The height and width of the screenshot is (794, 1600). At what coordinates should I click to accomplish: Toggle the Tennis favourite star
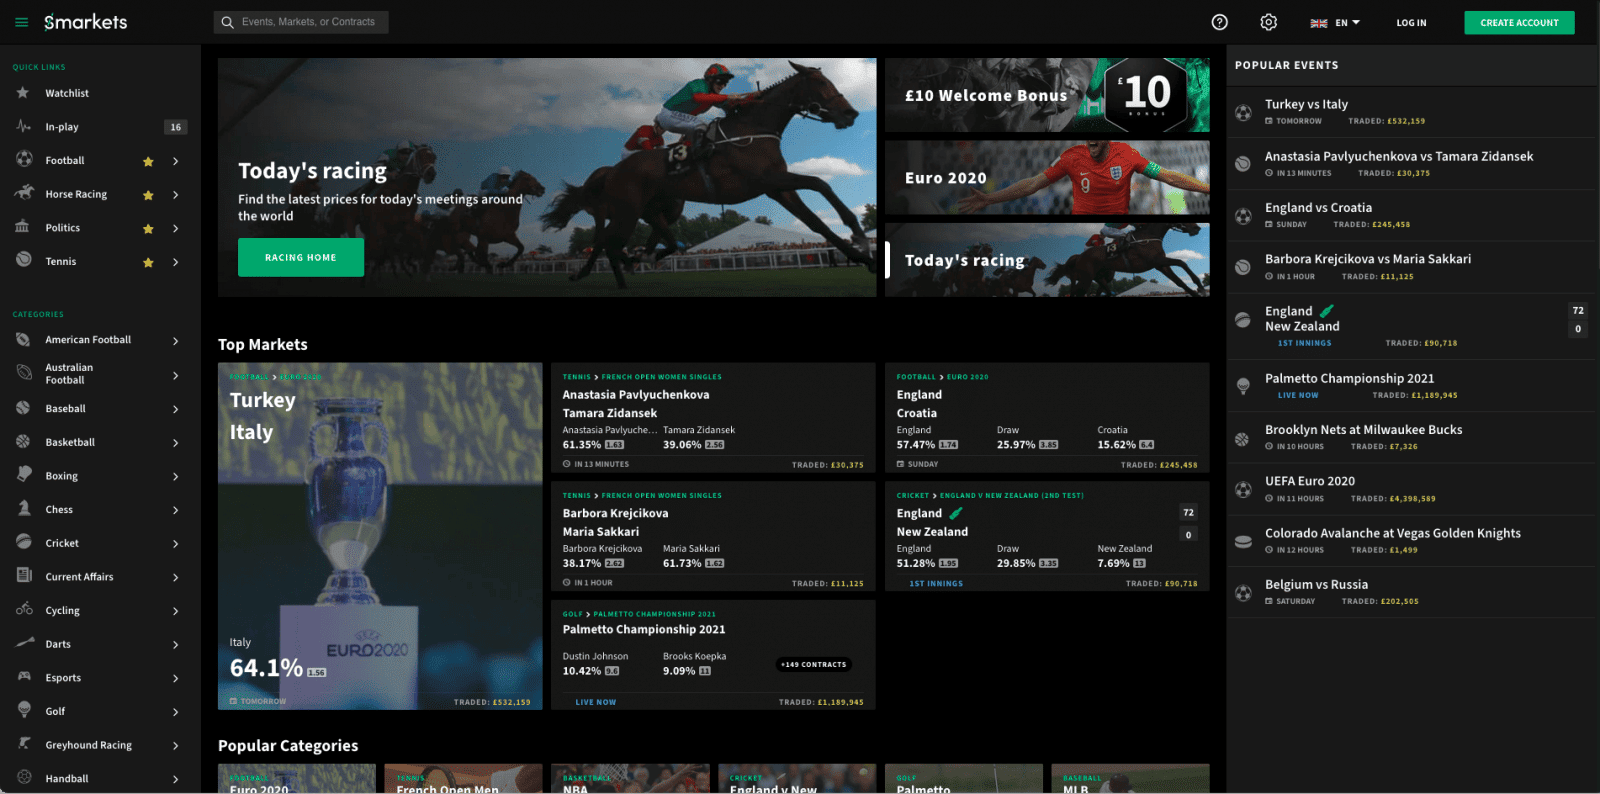point(148,262)
